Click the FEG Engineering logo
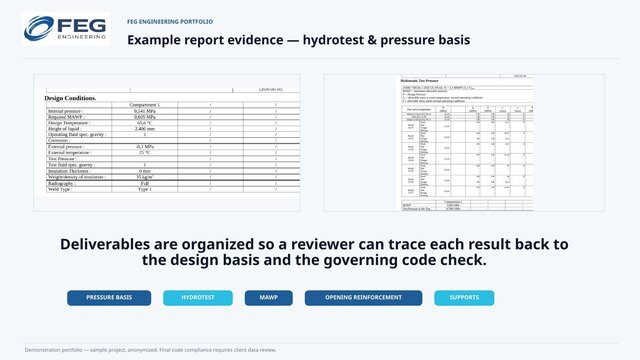The width and height of the screenshot is (640, 360). tap(66, 29)
